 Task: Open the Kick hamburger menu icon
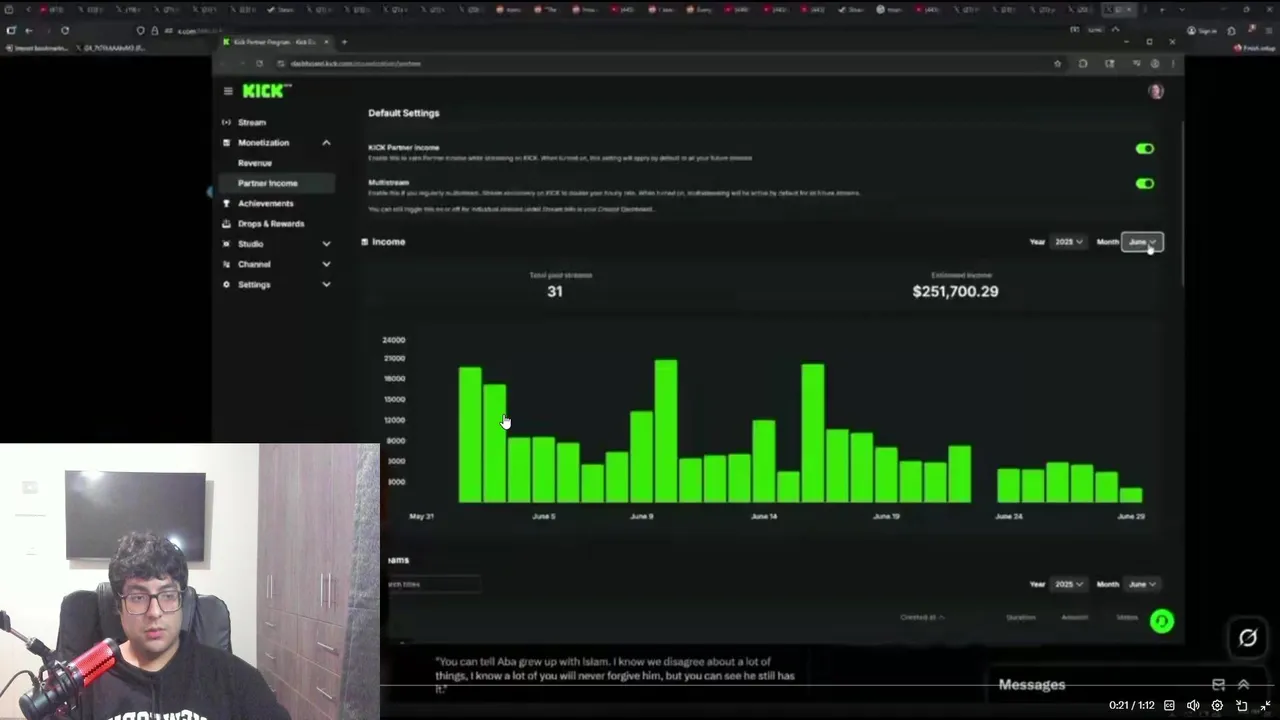pos(228,91)
